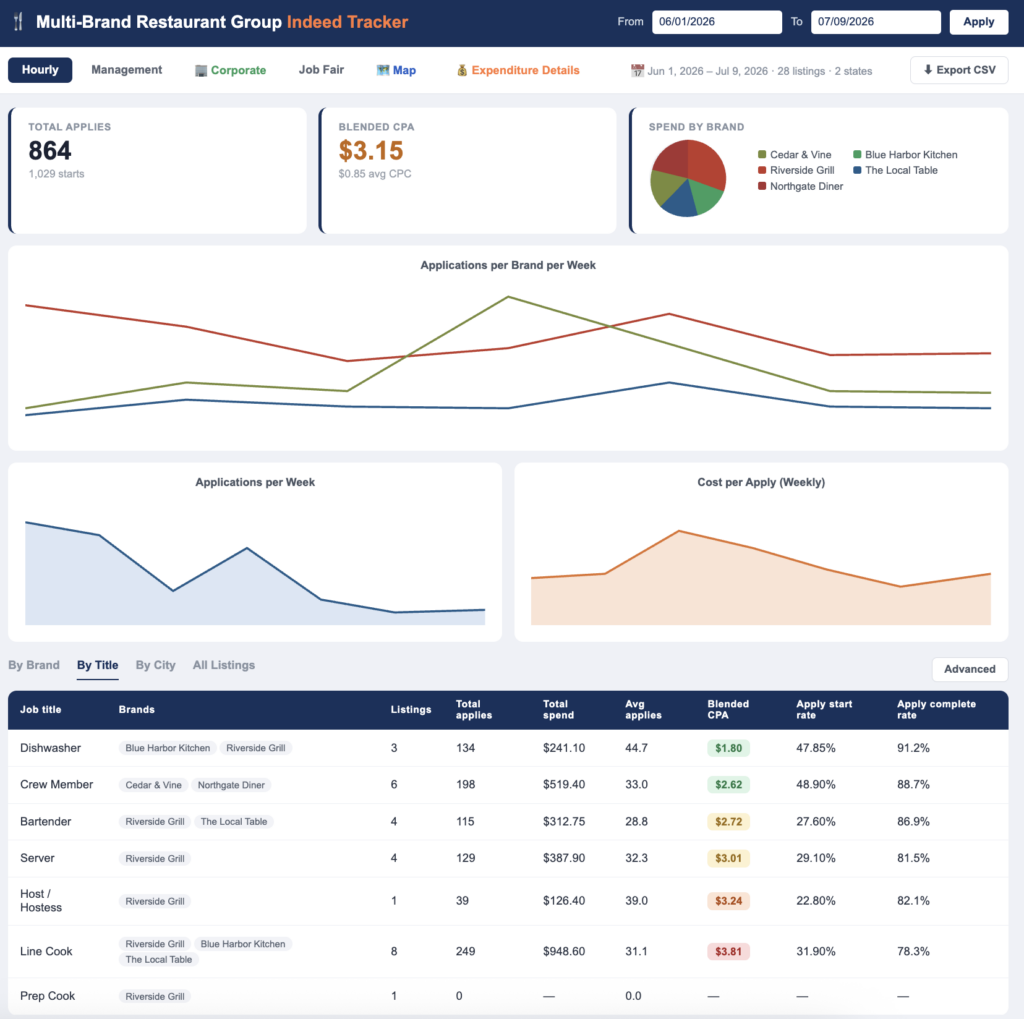Click the Spend by Brand pie chart

point(688,178)
